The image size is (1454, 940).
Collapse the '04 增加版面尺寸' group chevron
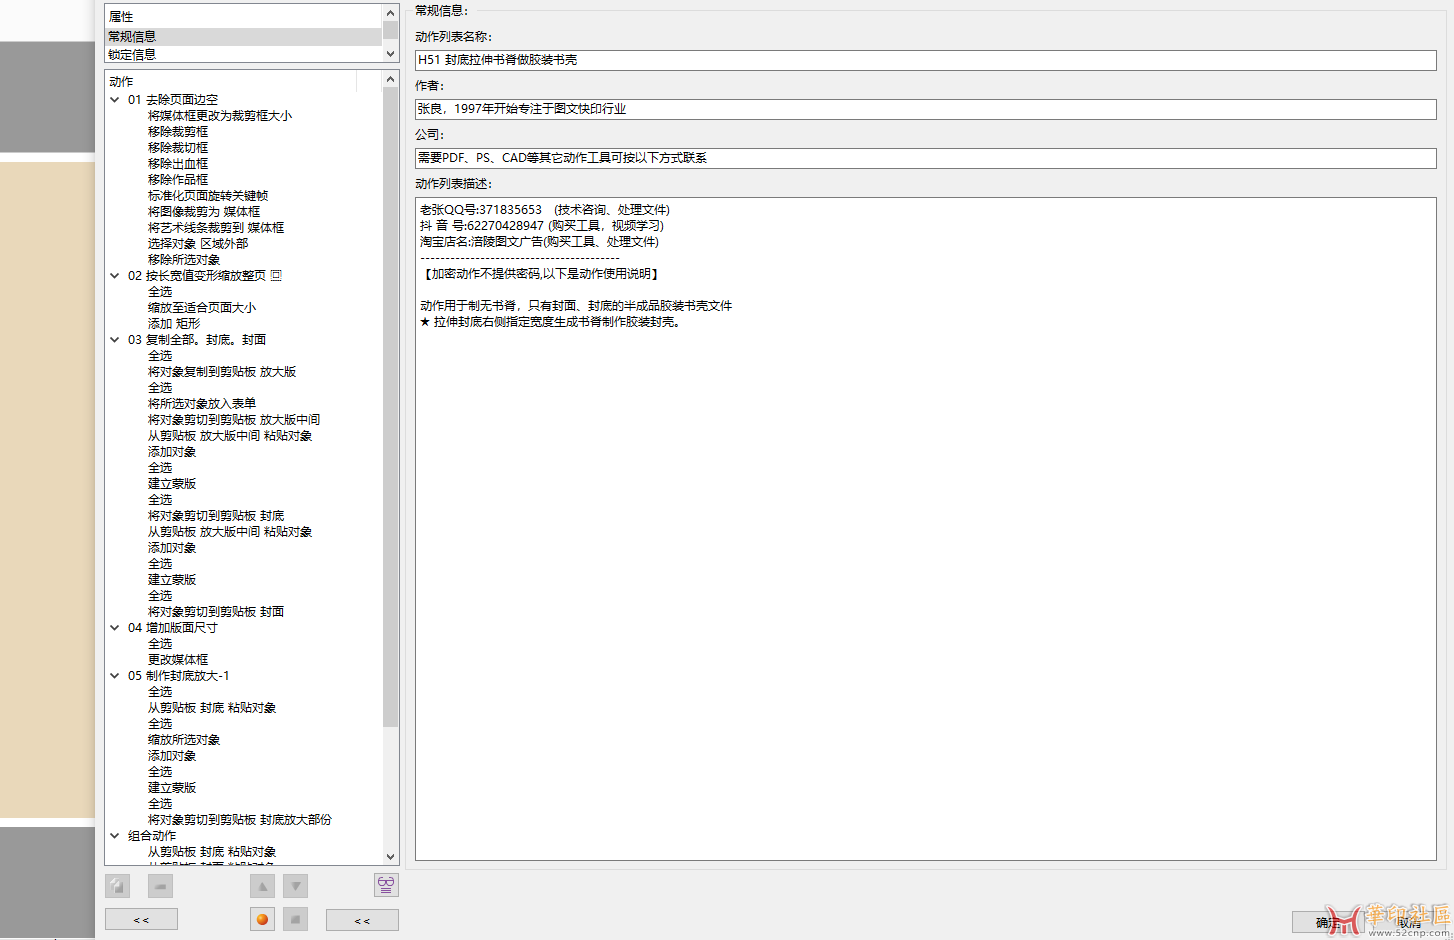(115, 628)
